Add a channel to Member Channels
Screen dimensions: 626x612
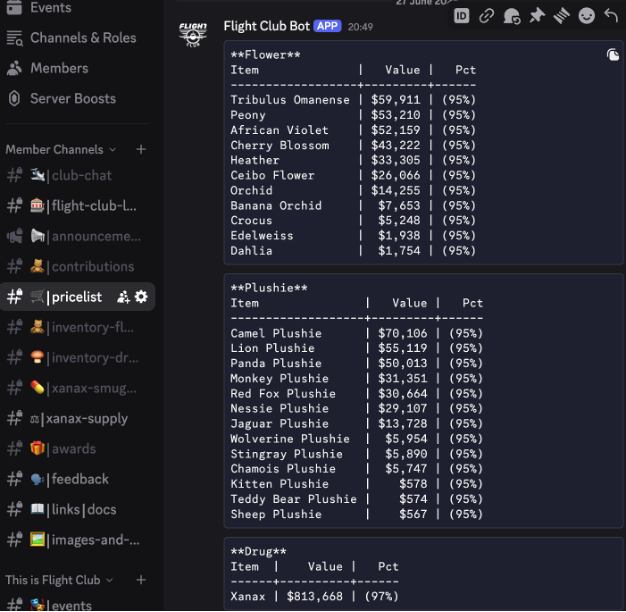[141, 149]
